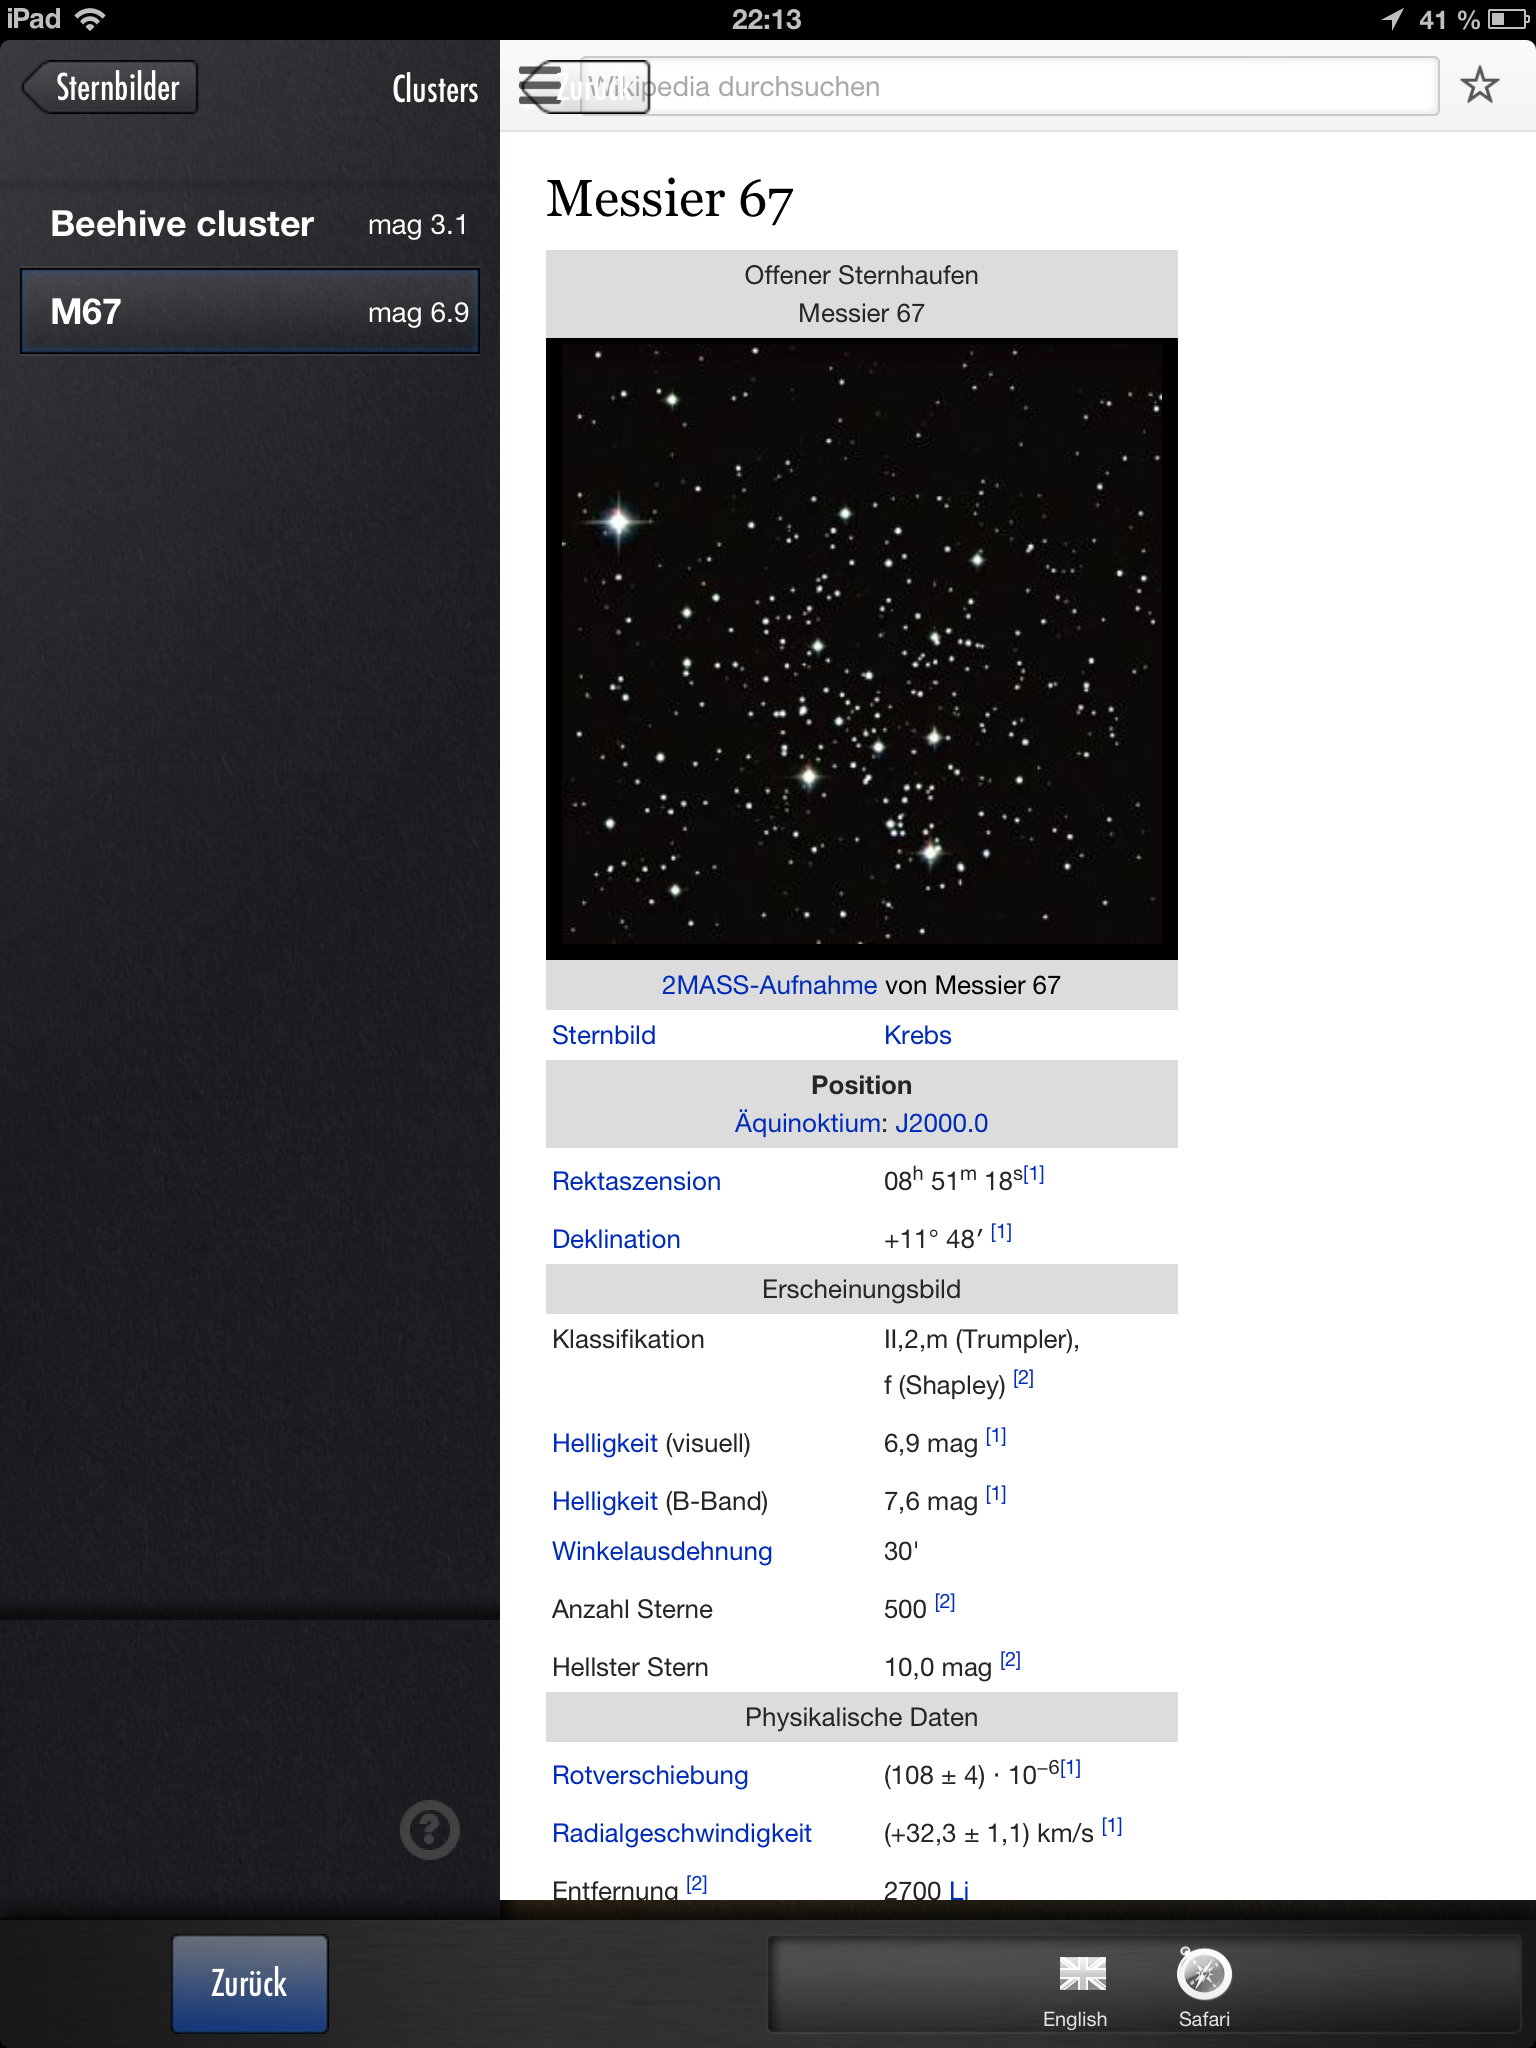
Task: Follow the Krebs constellation link
Action: coord(917,1035)
